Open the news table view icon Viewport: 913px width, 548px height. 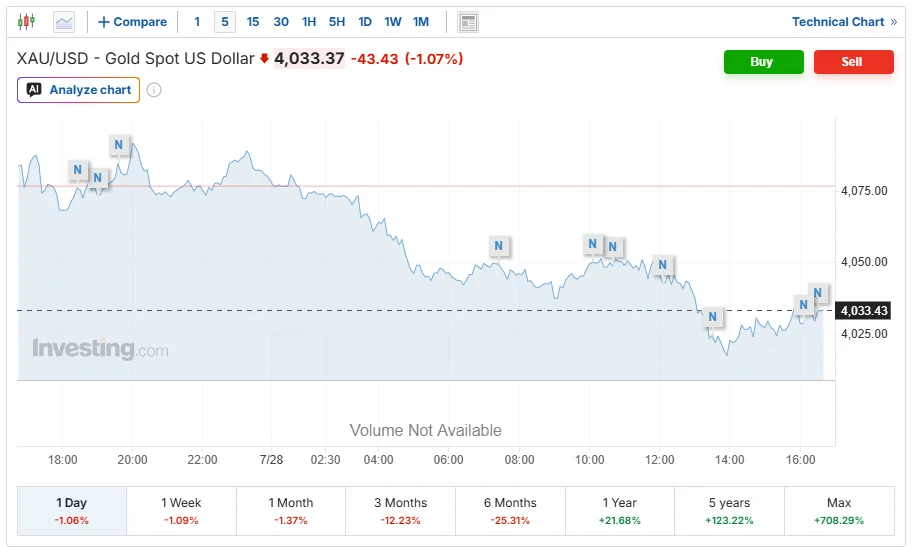(468, 22)
